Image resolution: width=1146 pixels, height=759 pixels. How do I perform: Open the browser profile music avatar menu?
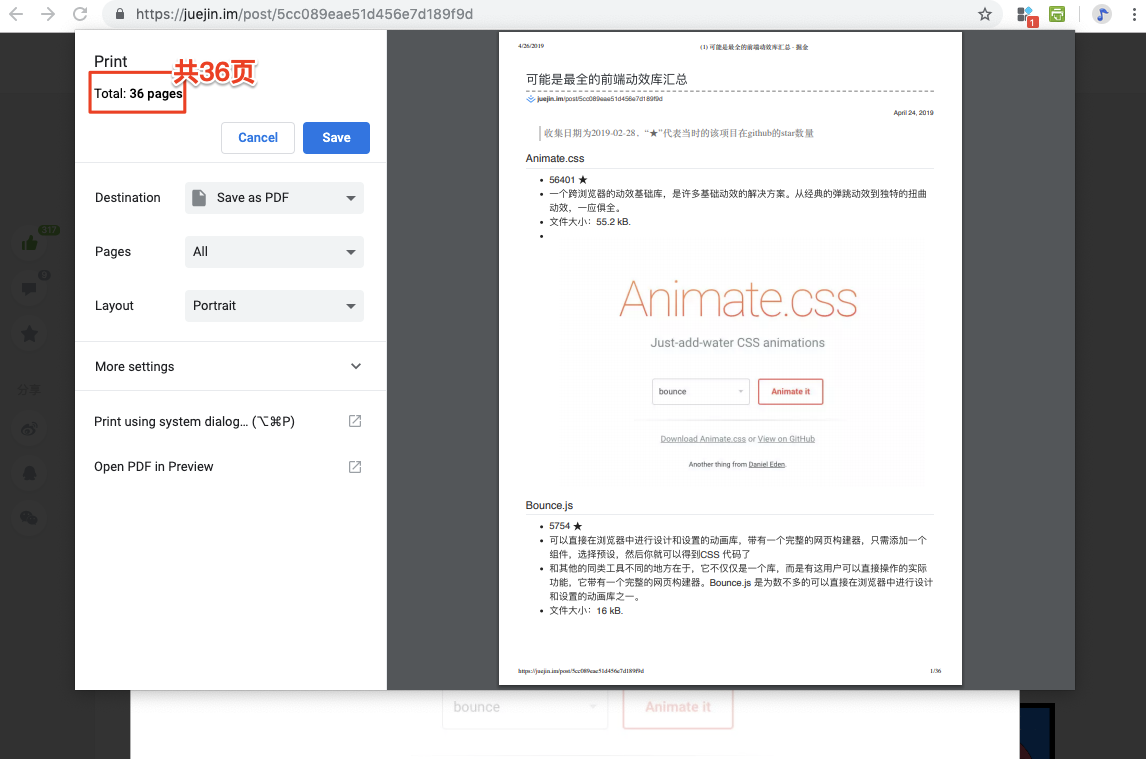tap(1101, 14)
